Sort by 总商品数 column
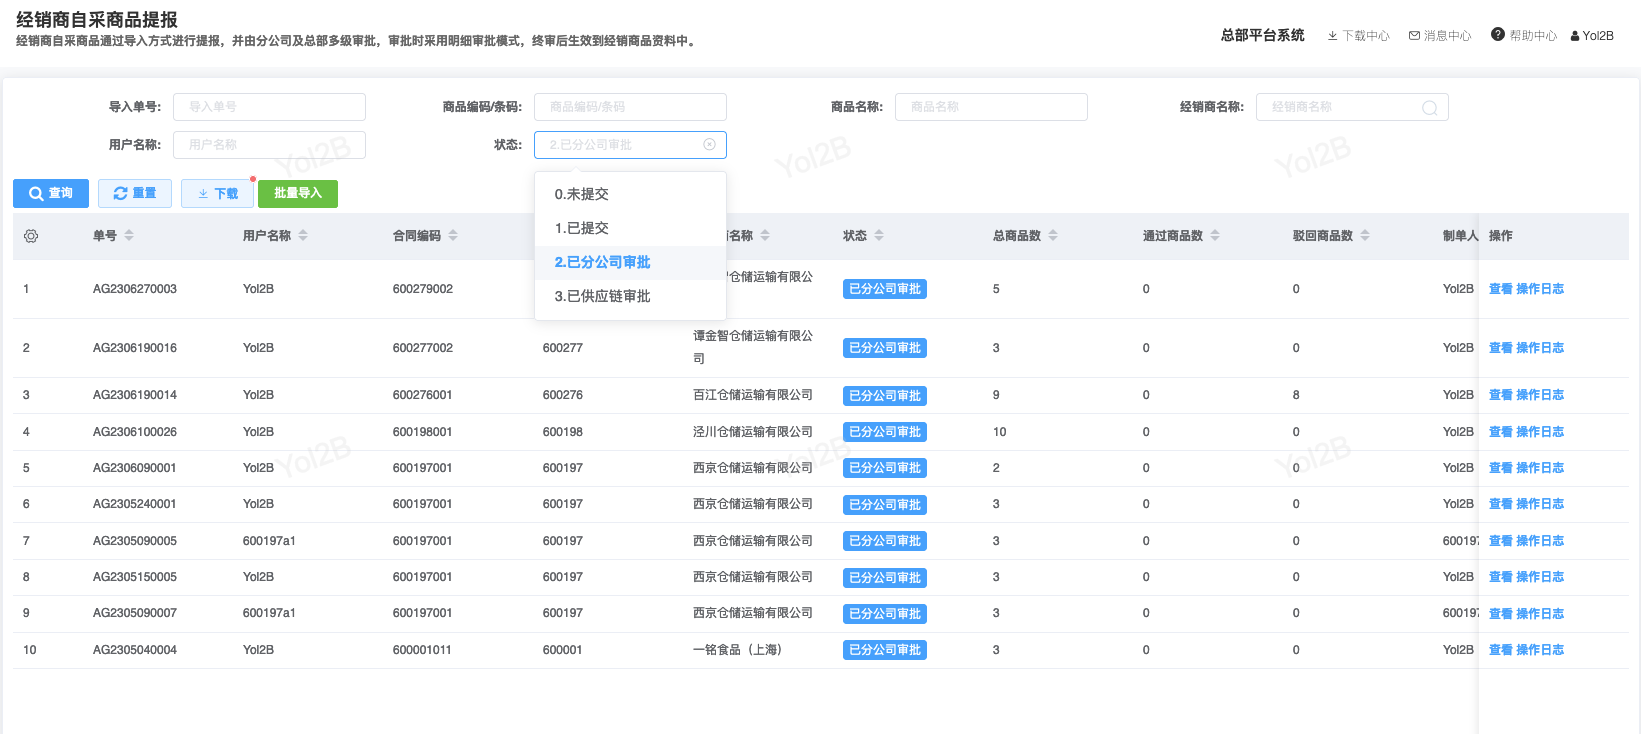 (x=1053, y=236)
